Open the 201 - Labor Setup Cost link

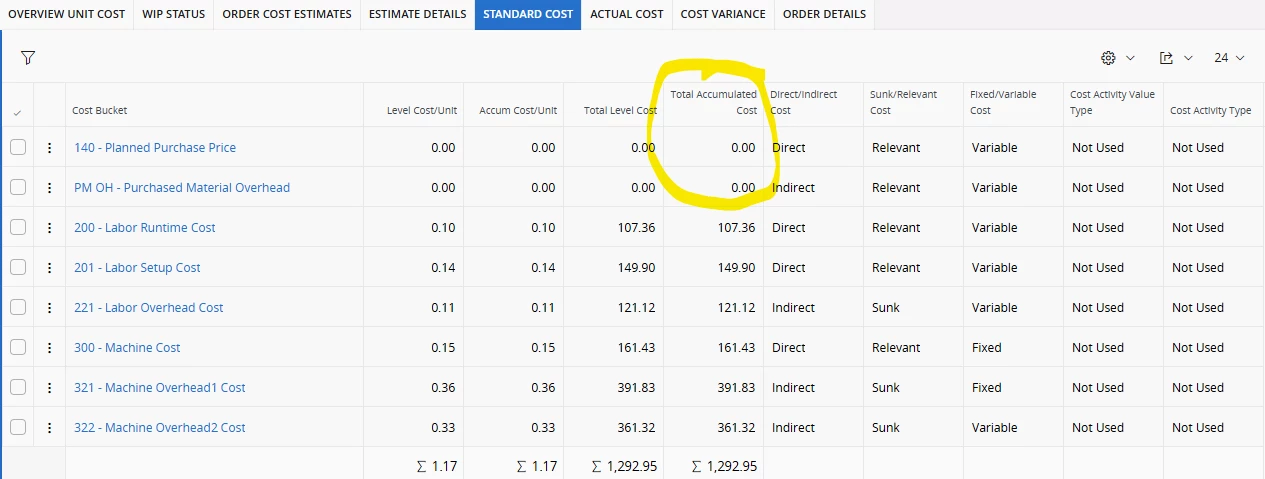pyautogui.click(x=137, y=268)
